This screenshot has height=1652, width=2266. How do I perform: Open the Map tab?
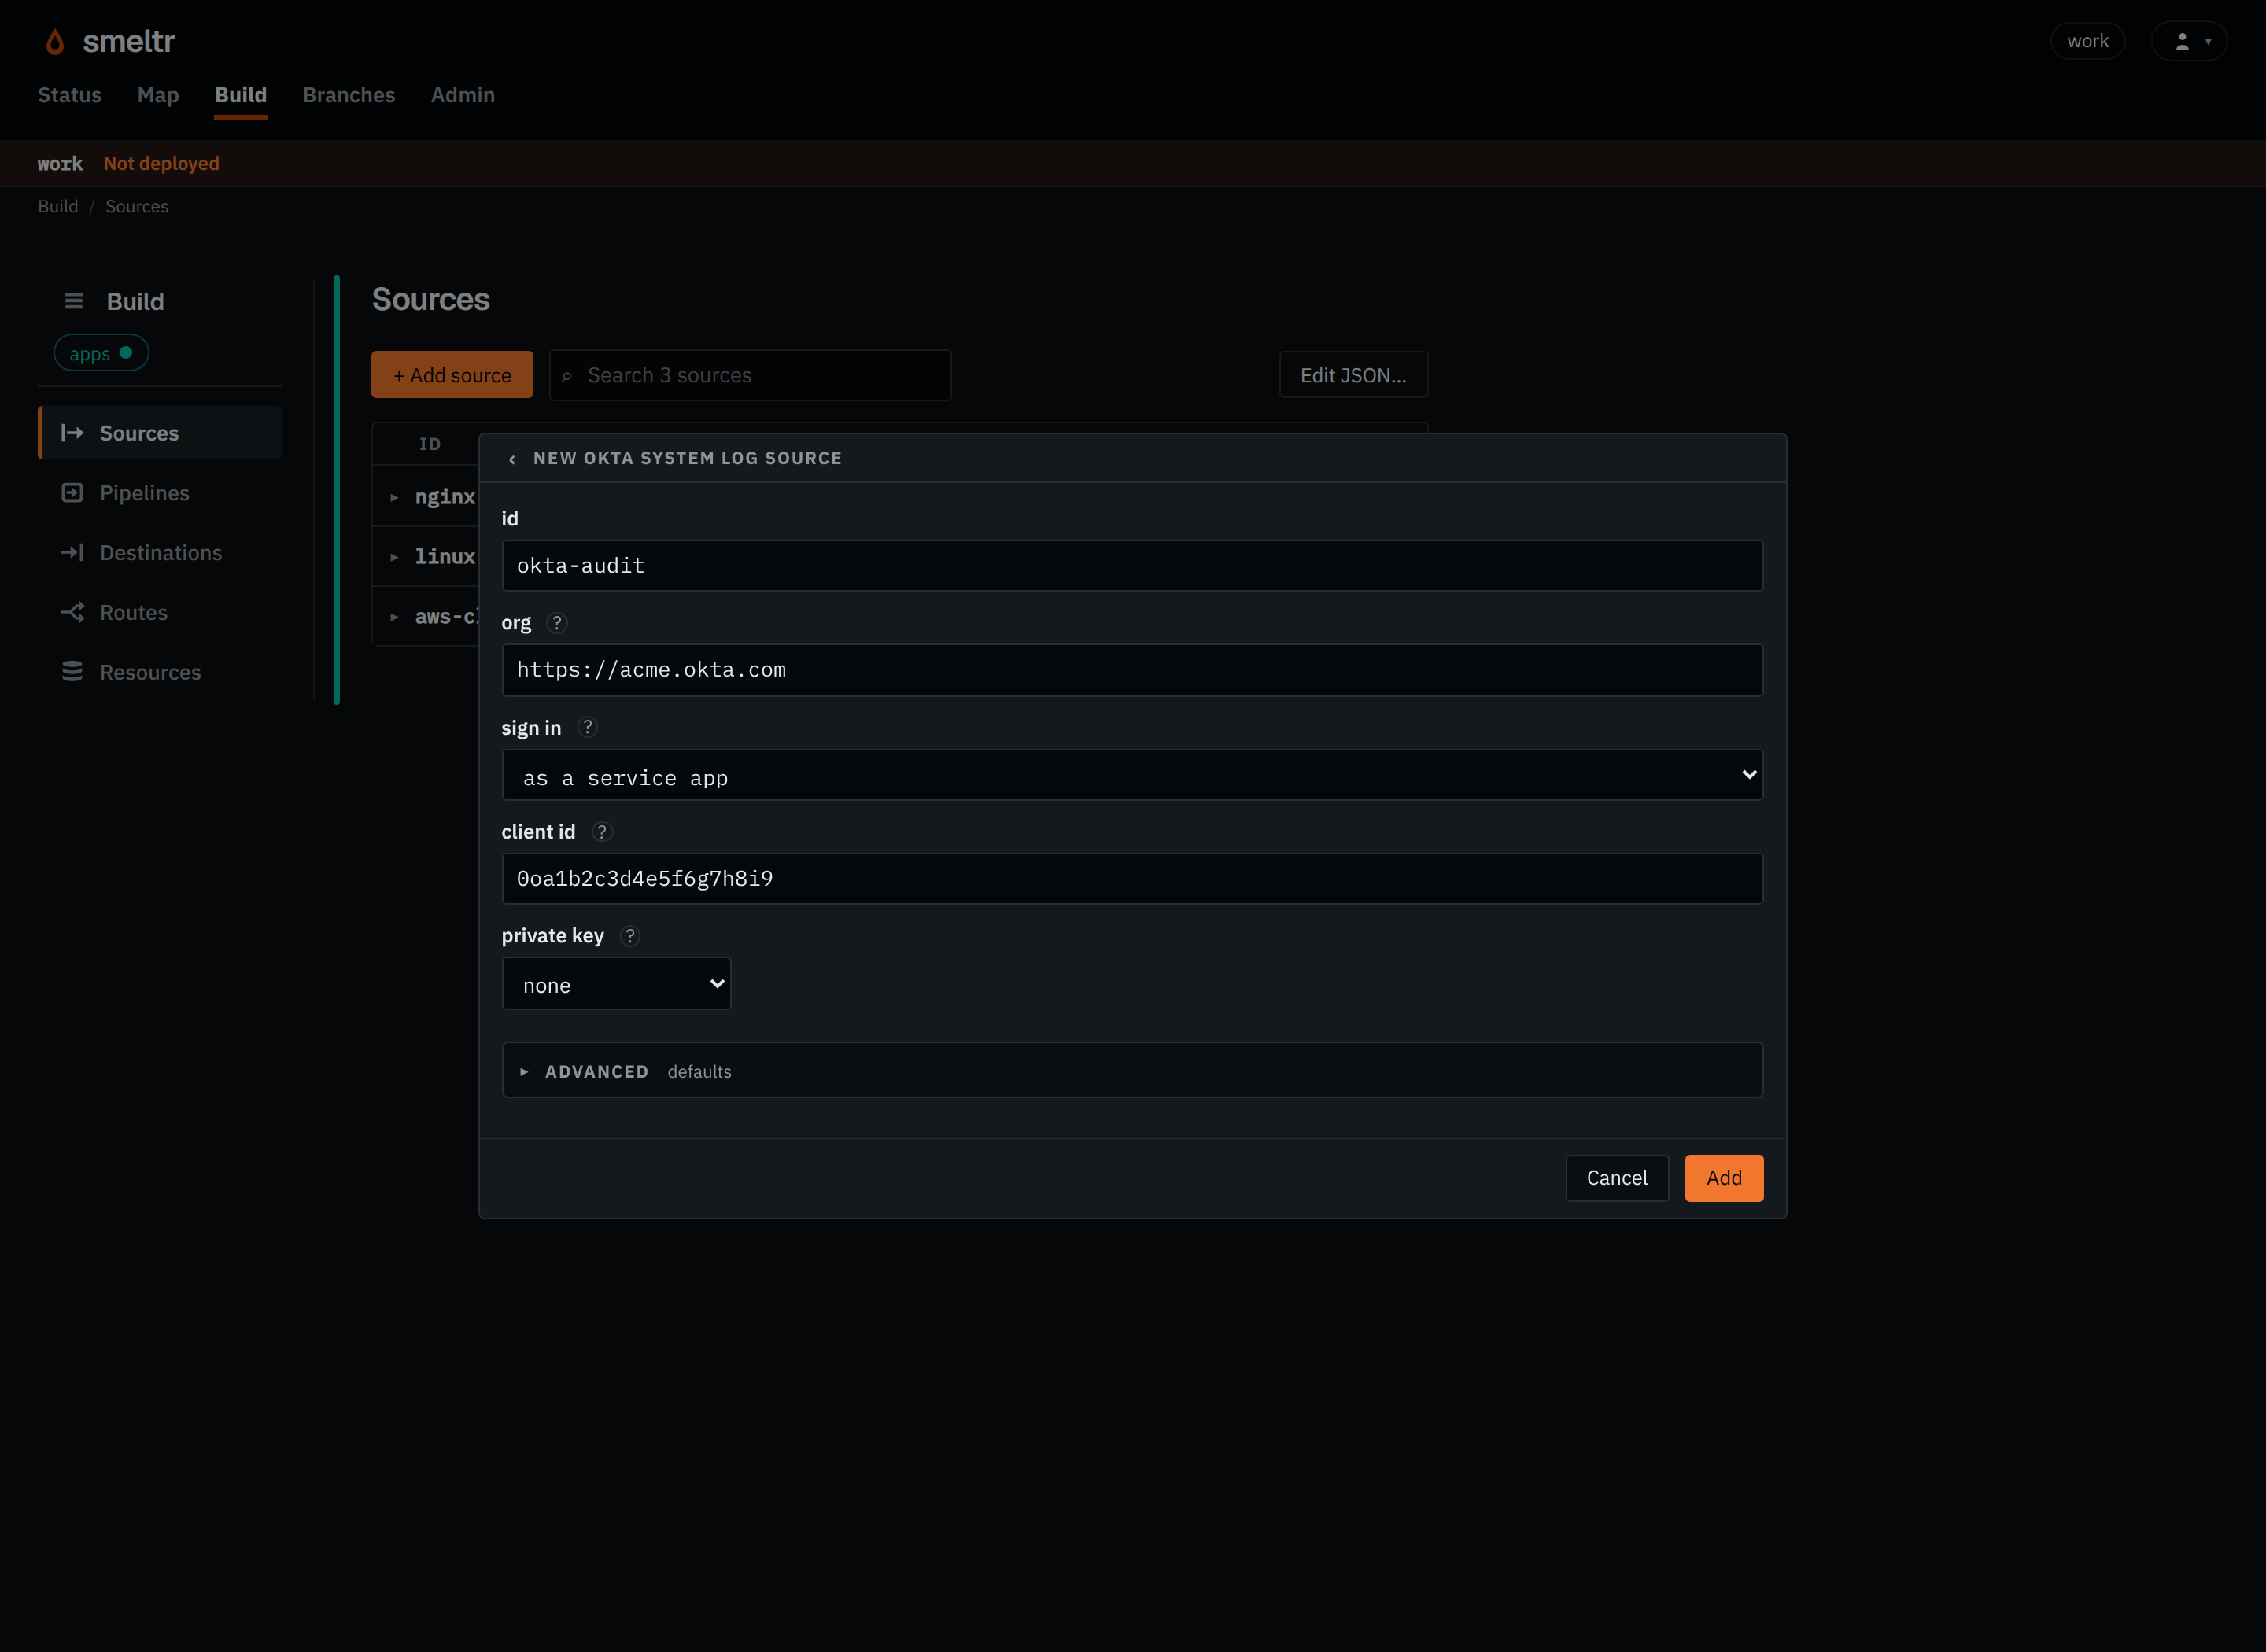(158, 95)
